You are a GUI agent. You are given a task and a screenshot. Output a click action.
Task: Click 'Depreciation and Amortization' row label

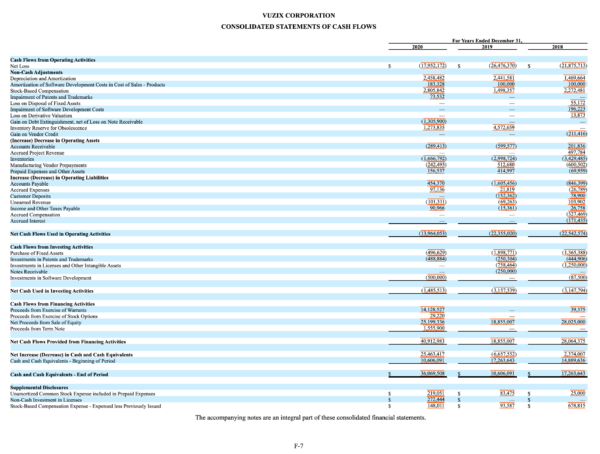[43, 78]
